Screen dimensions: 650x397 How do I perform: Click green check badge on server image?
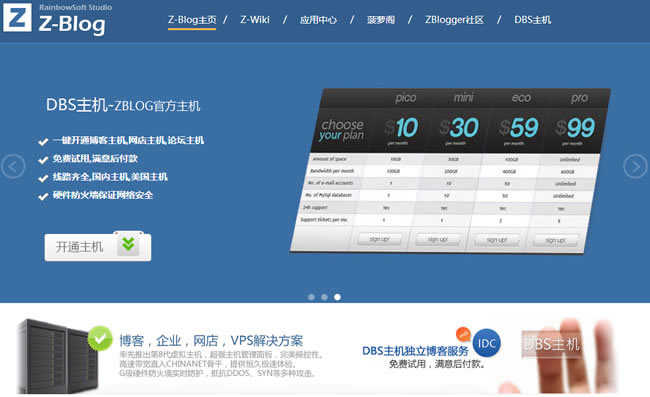point(100,338)
